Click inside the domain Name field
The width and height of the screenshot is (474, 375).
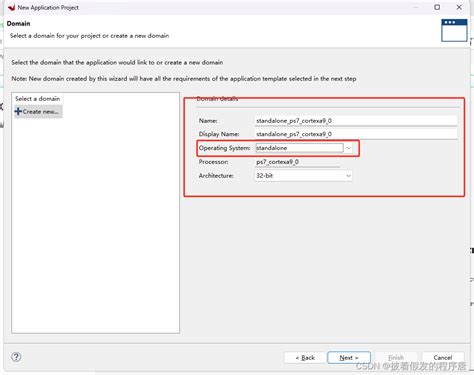point(356,121)
